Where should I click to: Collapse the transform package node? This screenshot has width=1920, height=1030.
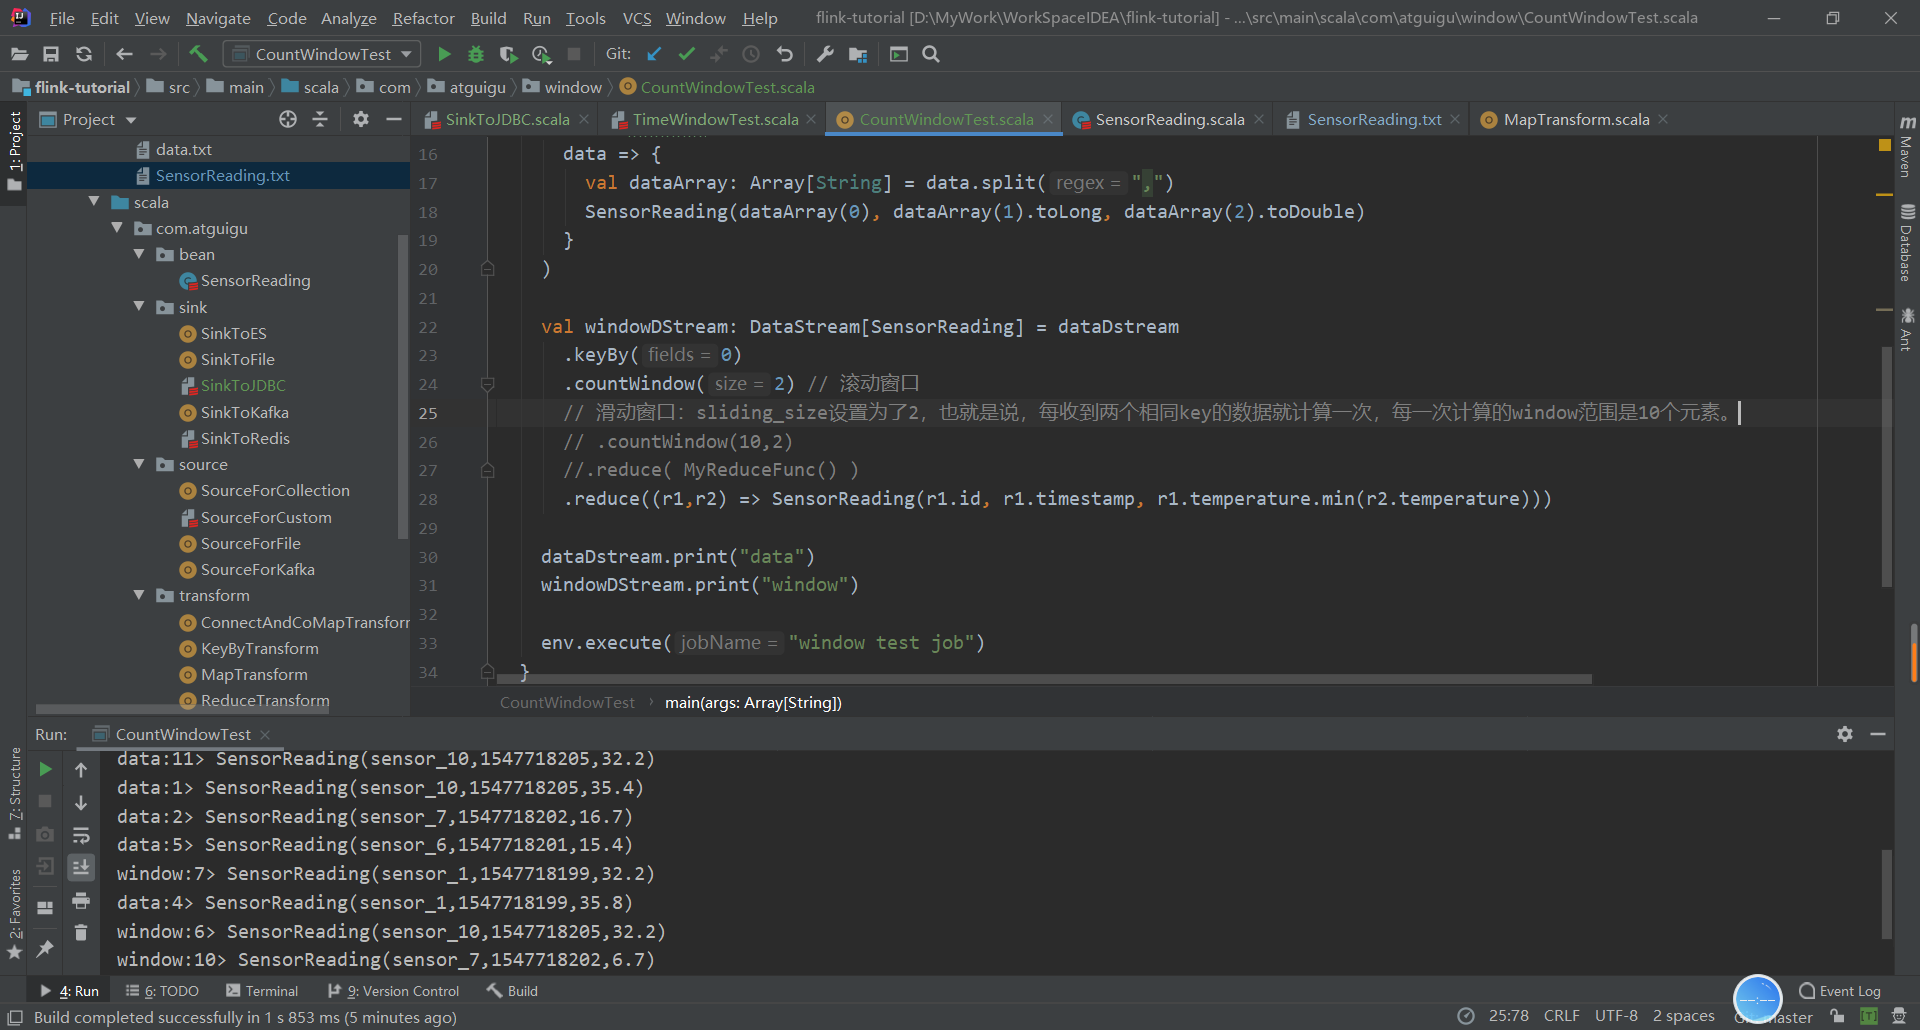(x=139, y=595)
